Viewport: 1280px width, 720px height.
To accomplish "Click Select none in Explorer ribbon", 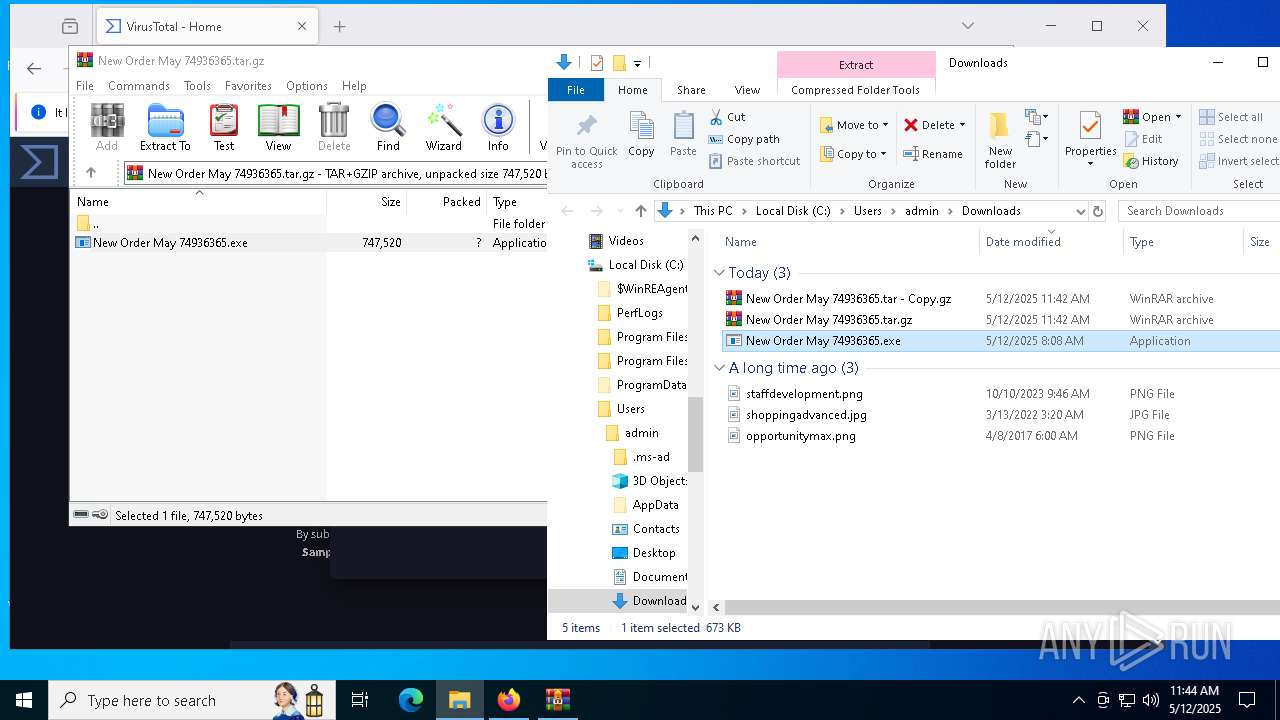I will pos(1238,139).
